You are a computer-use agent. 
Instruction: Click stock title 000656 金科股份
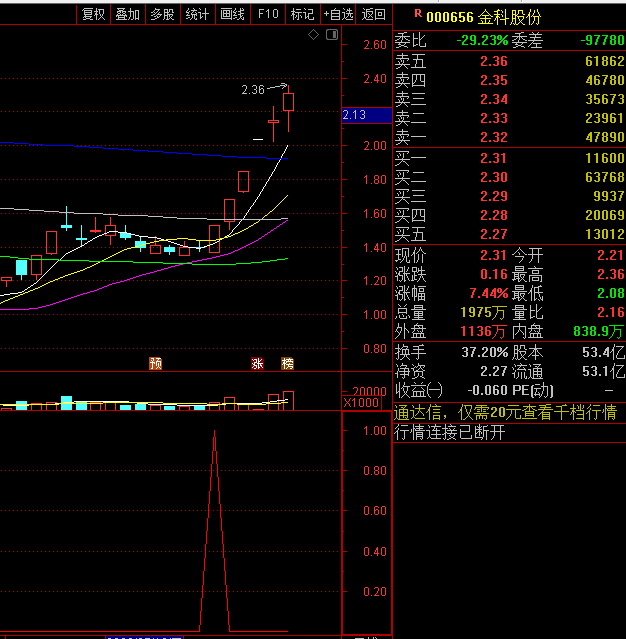(483, 17)
